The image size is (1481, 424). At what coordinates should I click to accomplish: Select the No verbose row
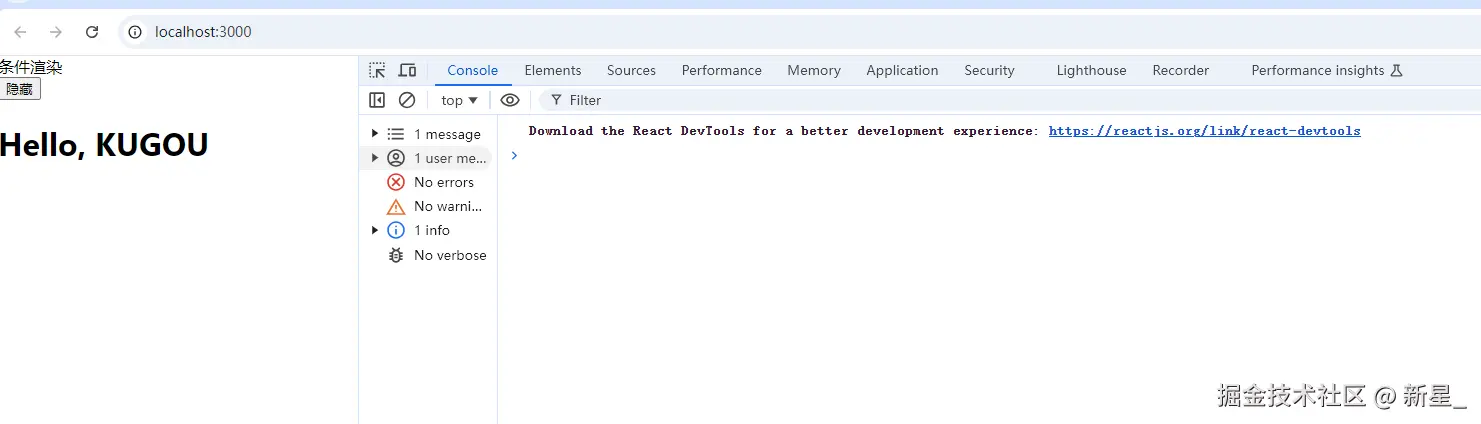pos(428,255)
